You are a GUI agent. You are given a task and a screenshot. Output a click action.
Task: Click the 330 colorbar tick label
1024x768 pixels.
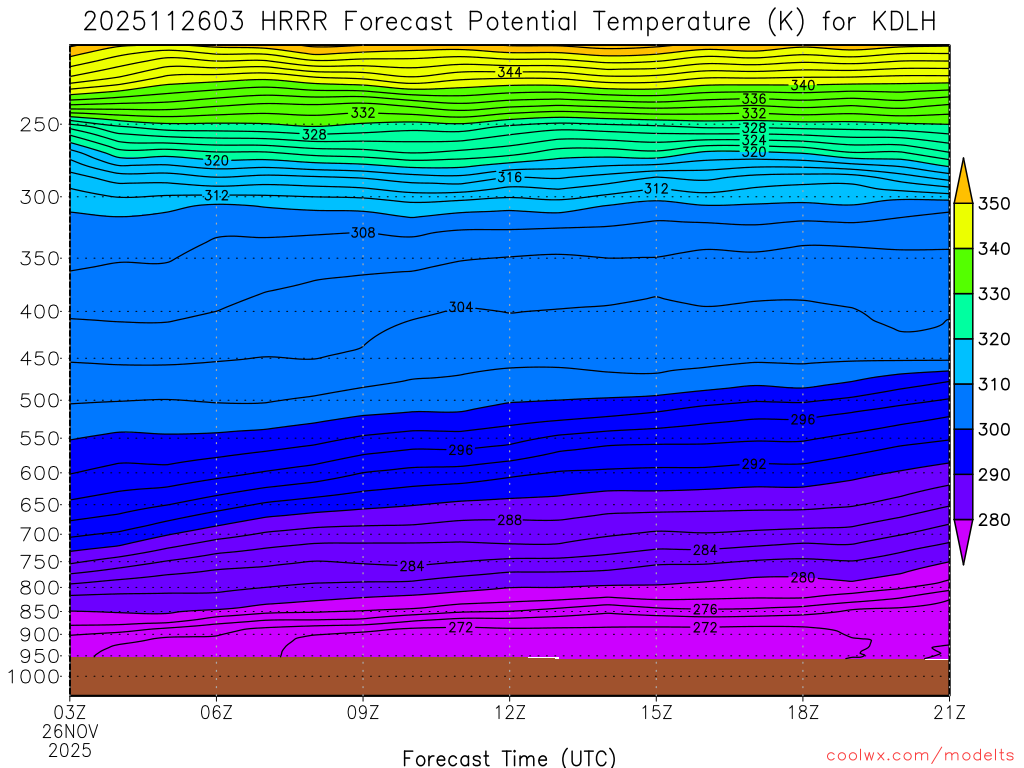(994, 294)
